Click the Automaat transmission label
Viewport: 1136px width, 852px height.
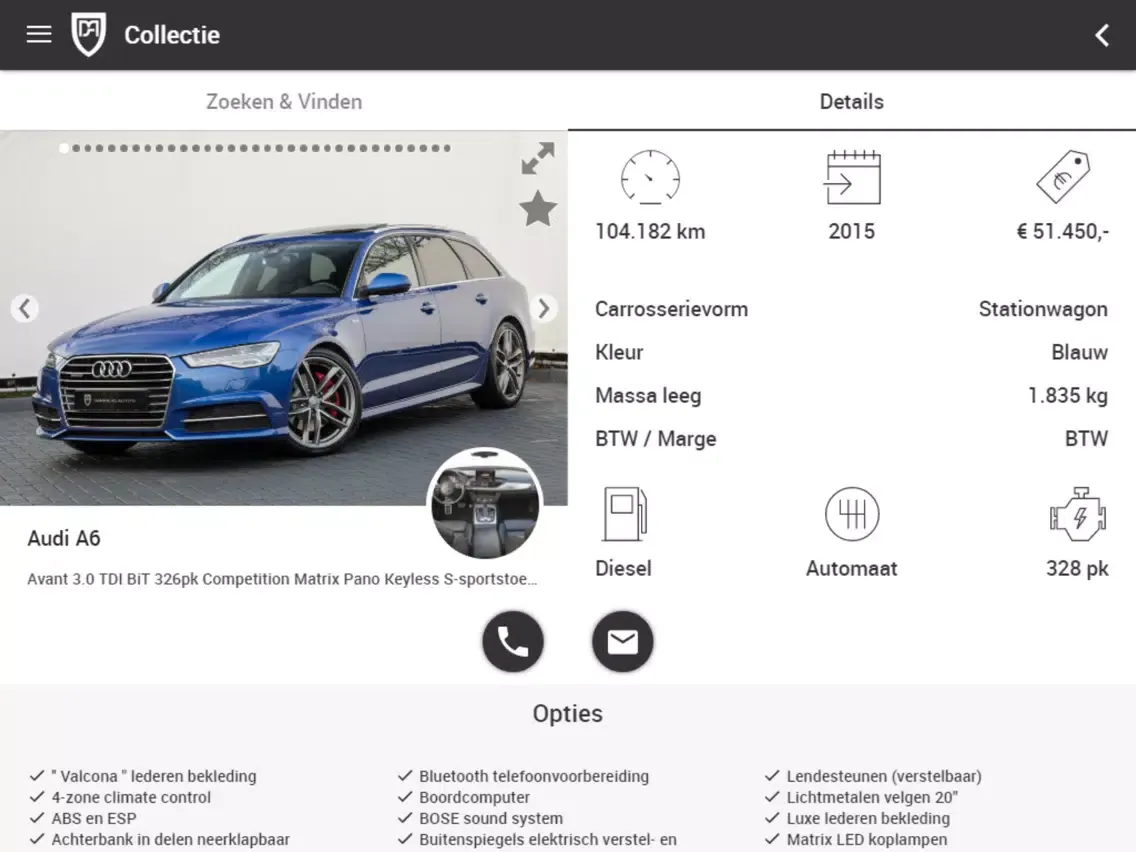(x=852, y=568)
